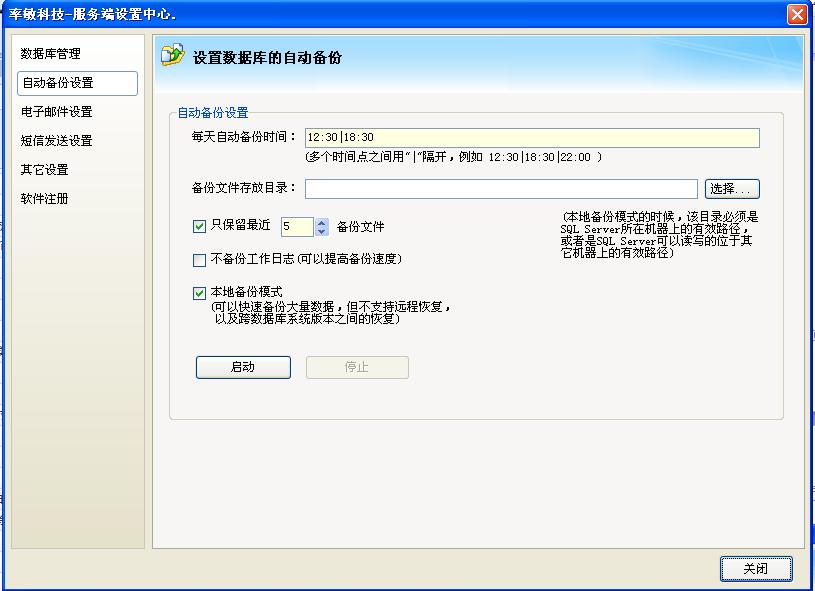The width and height of the screenshot is (815, 591).
Task: Select 自动备份设置 in the sidebar
Action: pos(77,83)
